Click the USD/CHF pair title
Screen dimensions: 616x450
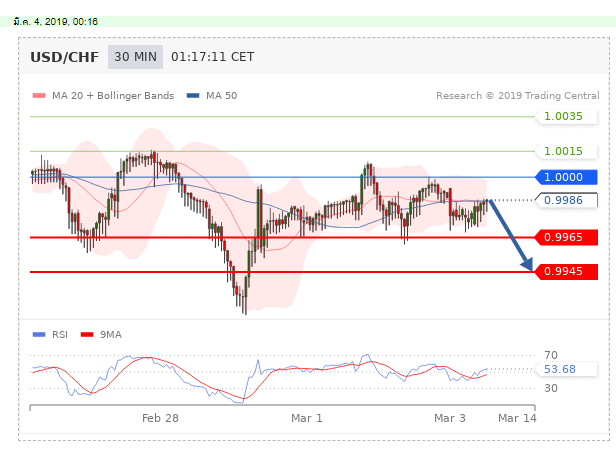(x=64, y=57)
